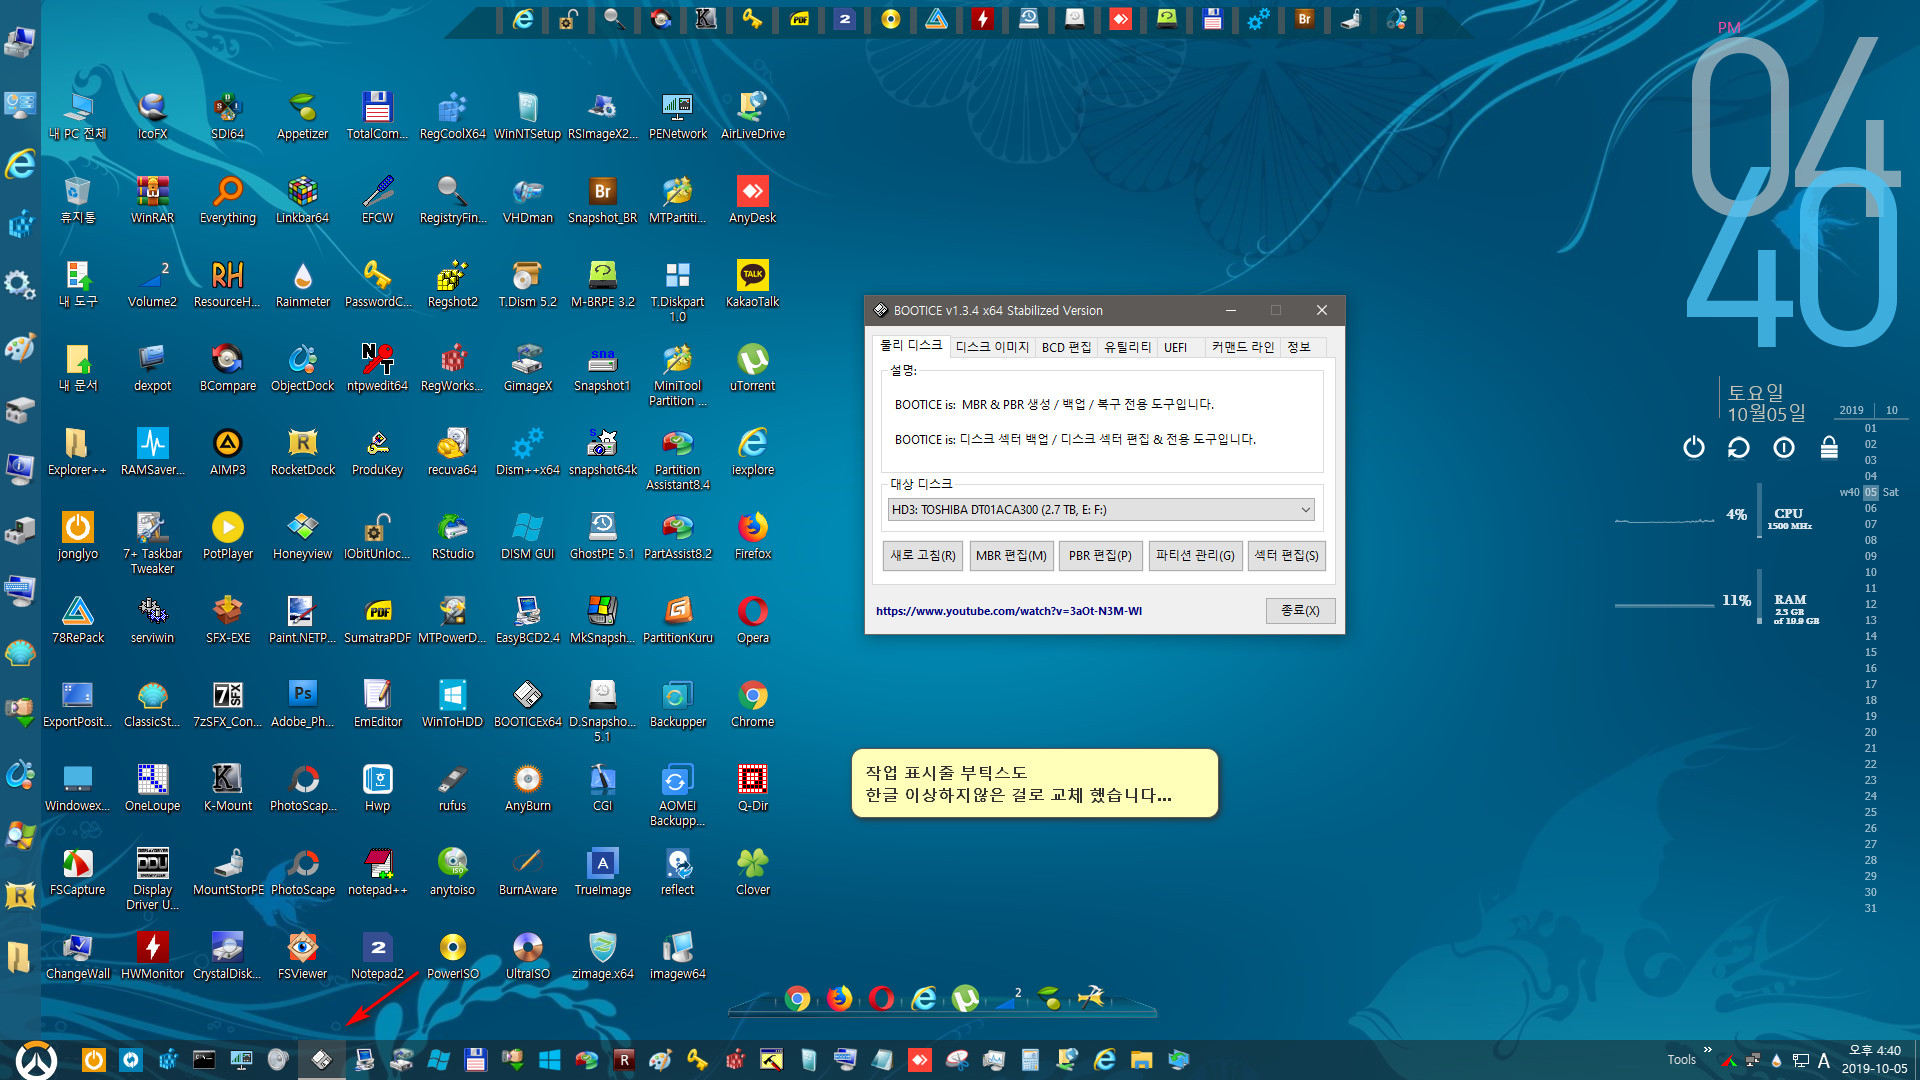
Task: Open KakaoTalk desktop shortcut
Action: (752, 283)
